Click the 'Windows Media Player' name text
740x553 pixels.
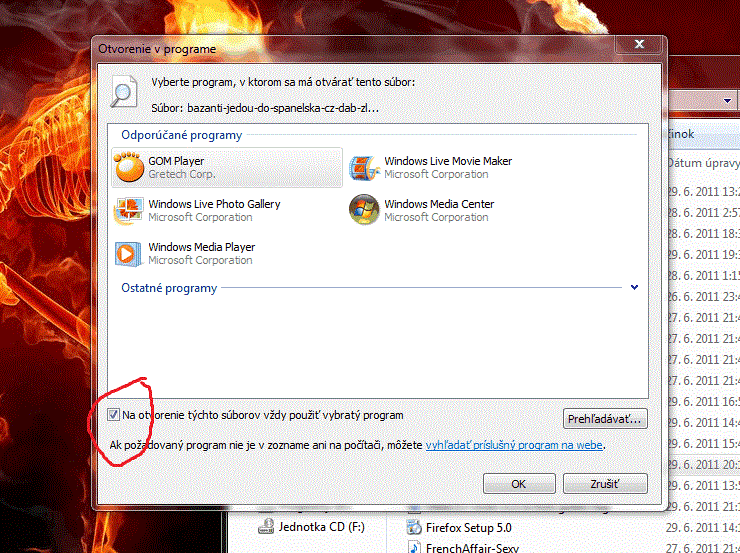pos(202,247)
